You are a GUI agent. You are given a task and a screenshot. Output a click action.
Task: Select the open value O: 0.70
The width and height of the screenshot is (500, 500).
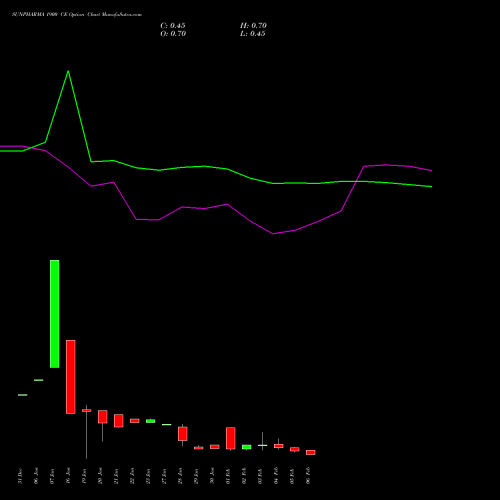coord(173,34)
